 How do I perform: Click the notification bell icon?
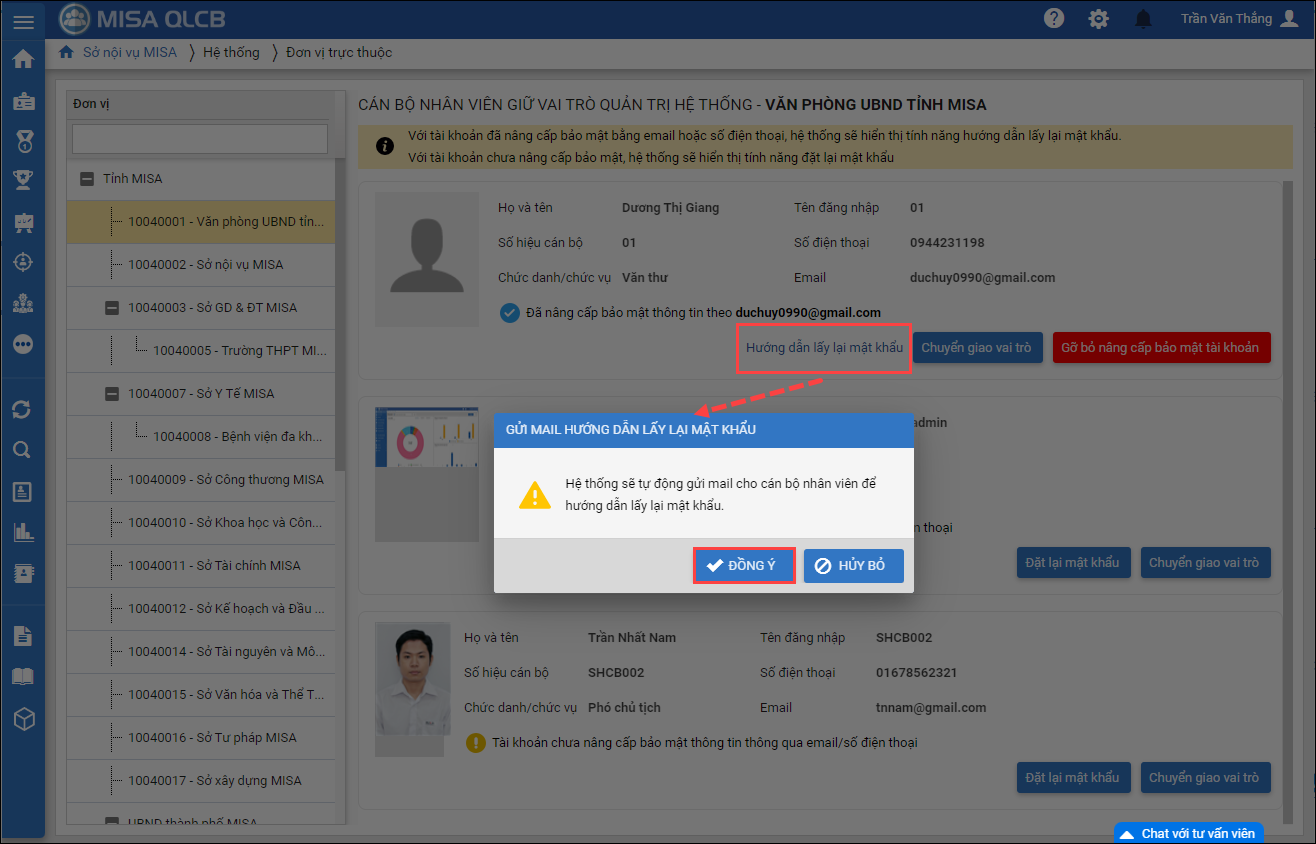point(1143,19)
